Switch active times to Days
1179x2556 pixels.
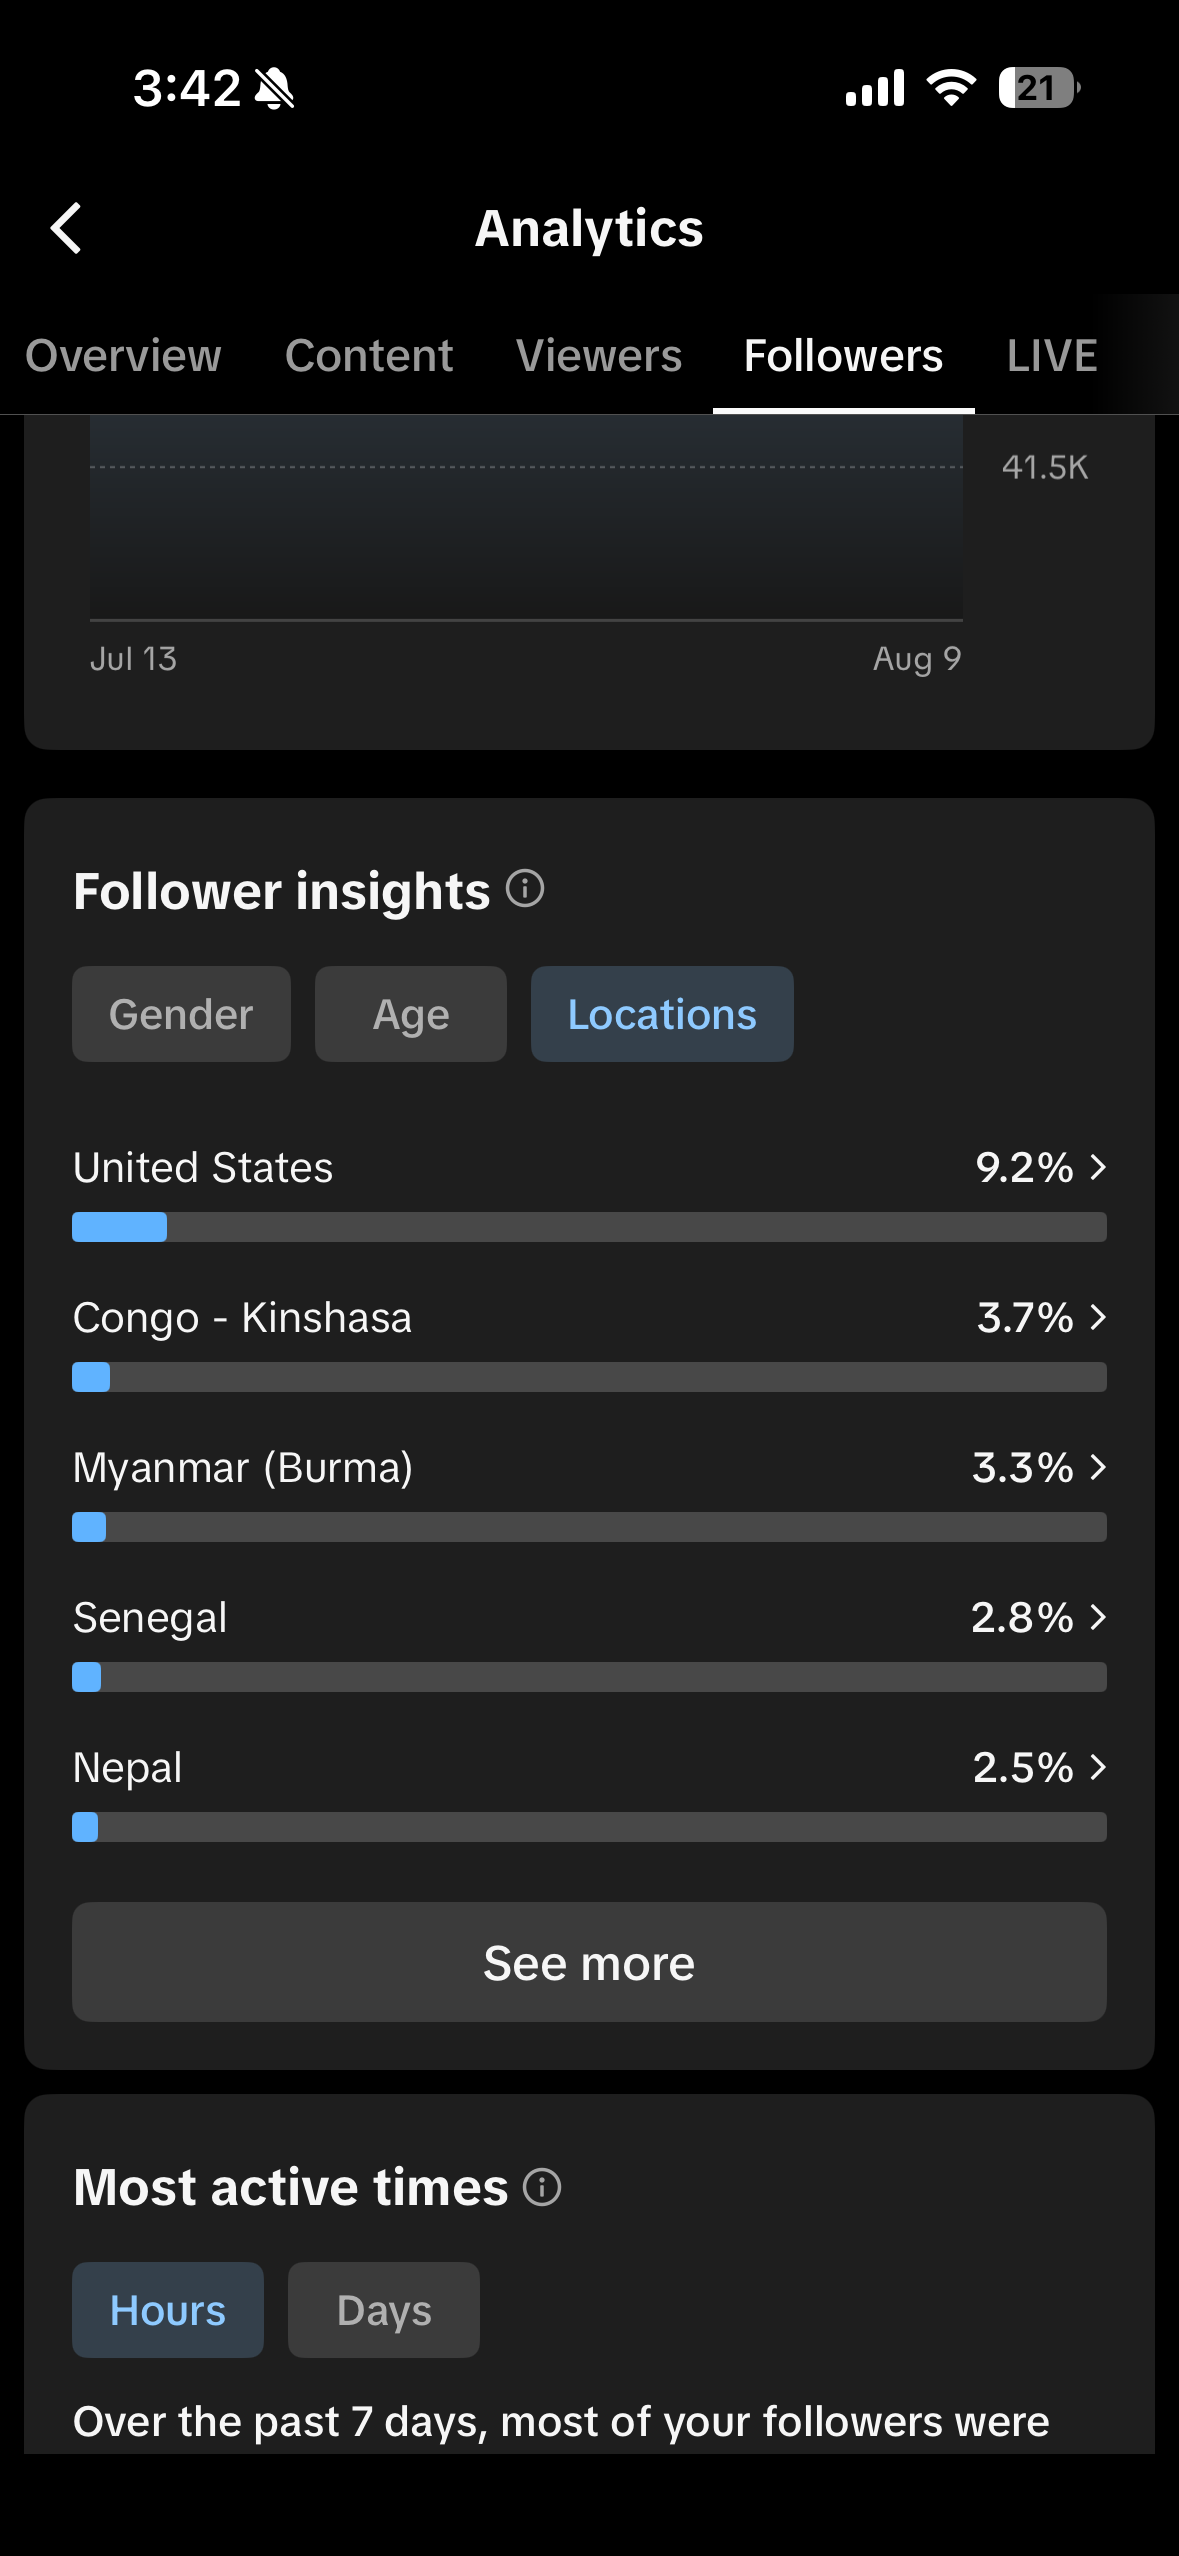[384, 2310]
